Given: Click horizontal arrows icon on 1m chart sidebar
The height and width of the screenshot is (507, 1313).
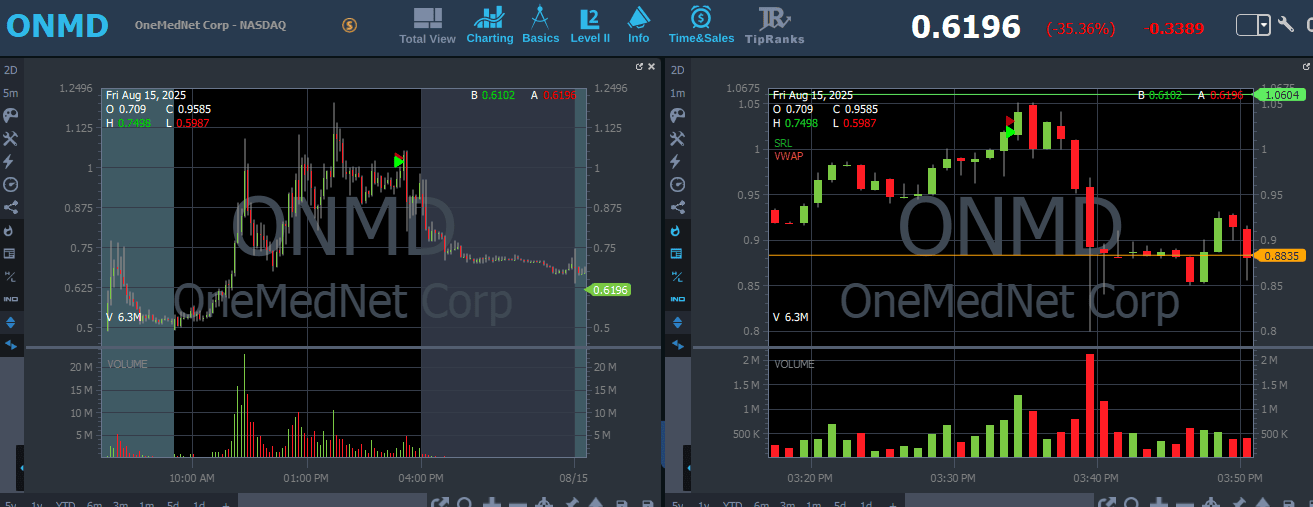Looking at the screenshot, I should click(677, 345).
